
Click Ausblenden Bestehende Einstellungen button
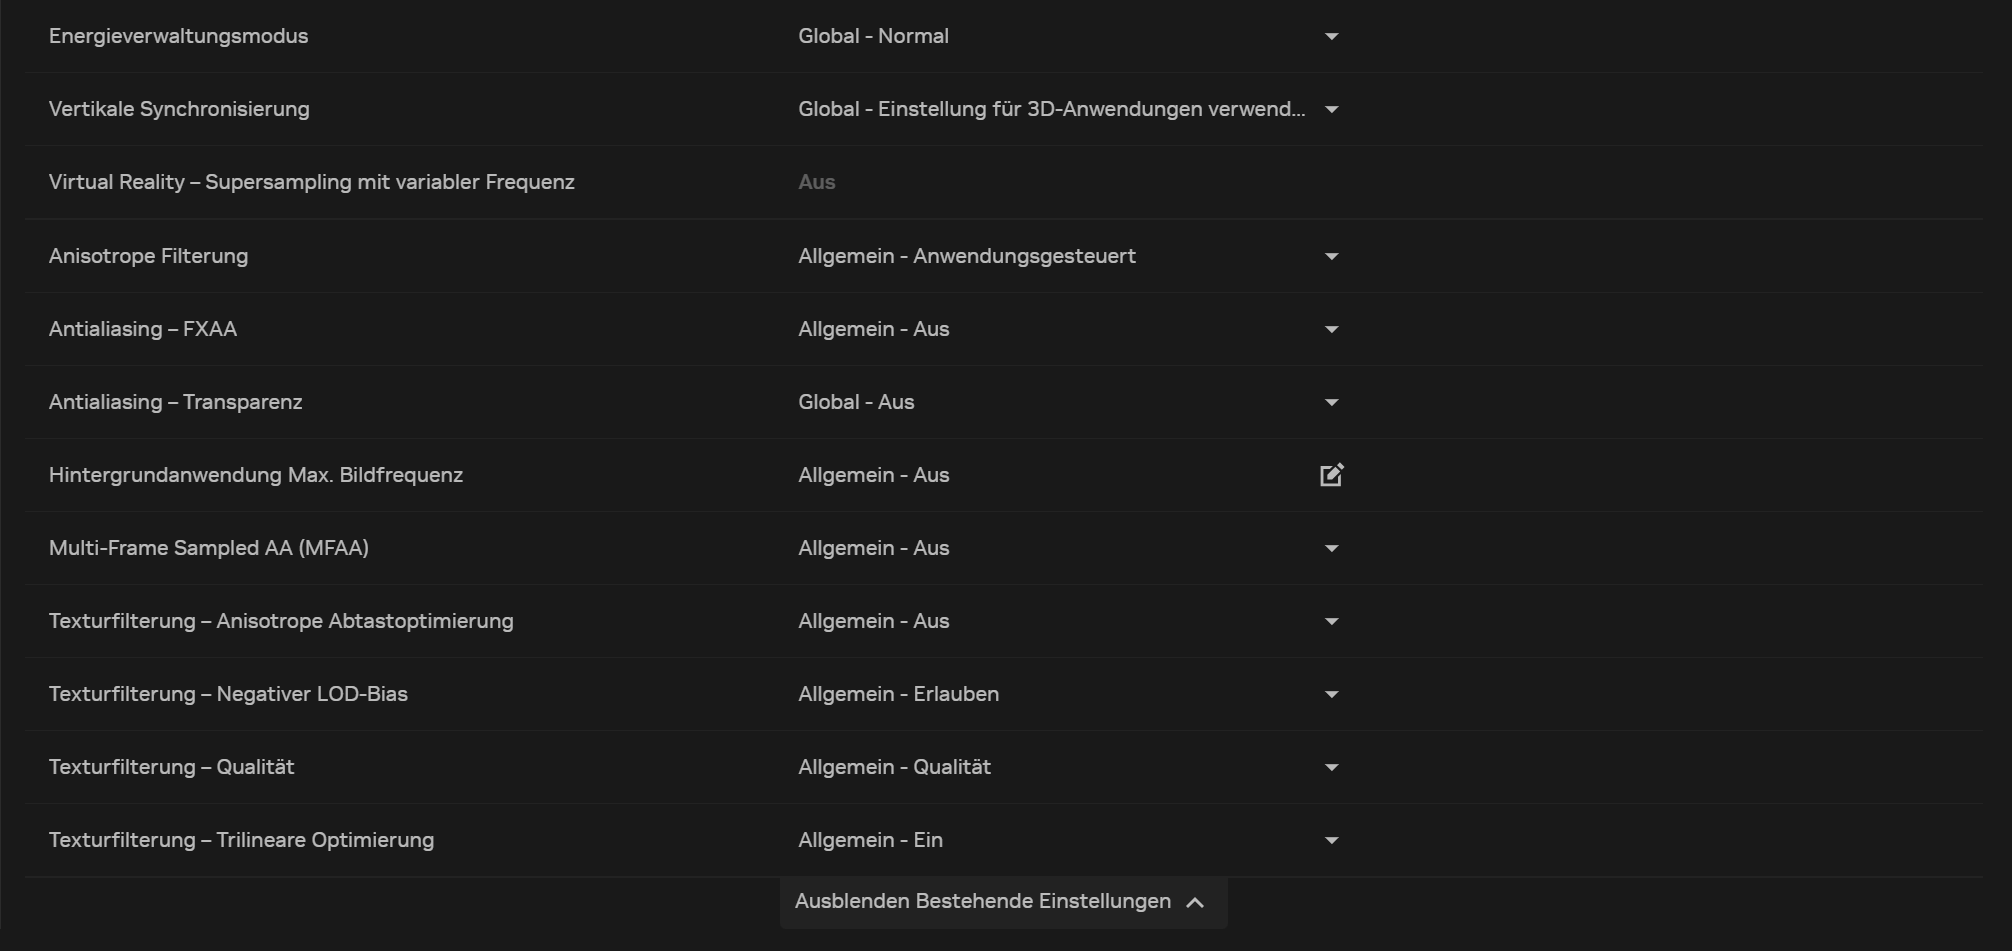[983, 902]
